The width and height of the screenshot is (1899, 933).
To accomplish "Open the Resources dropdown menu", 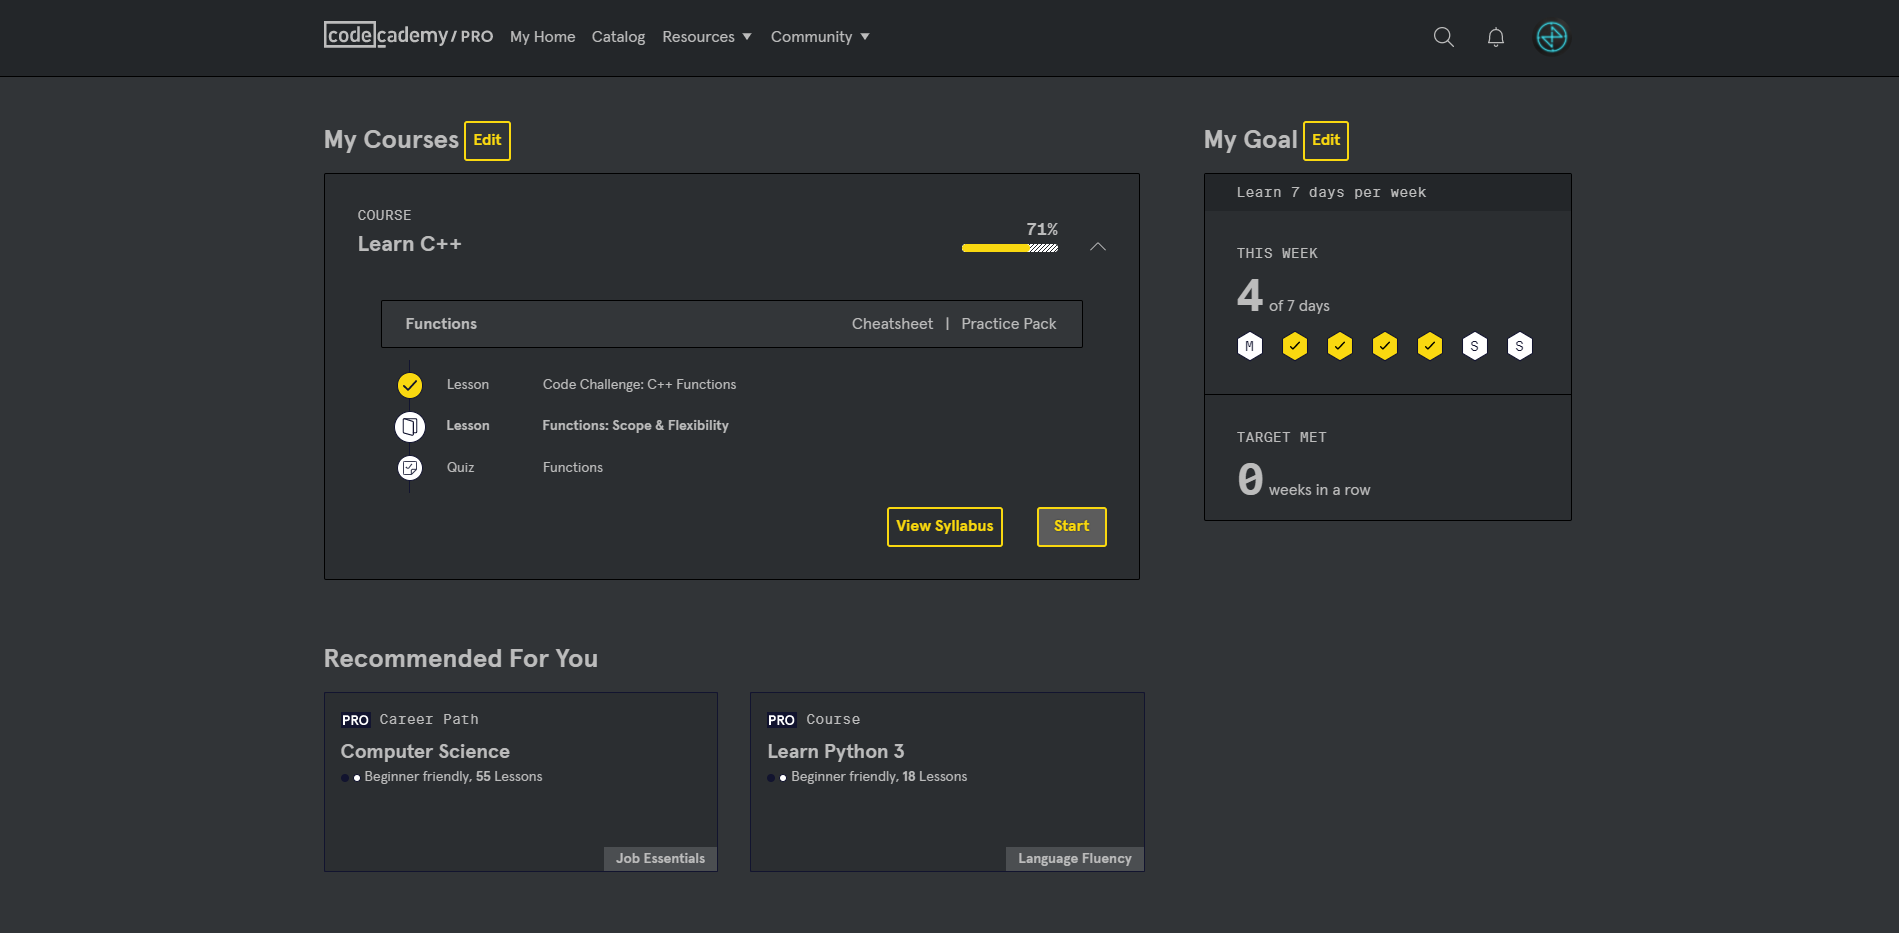I will click(x=706, y=36).
